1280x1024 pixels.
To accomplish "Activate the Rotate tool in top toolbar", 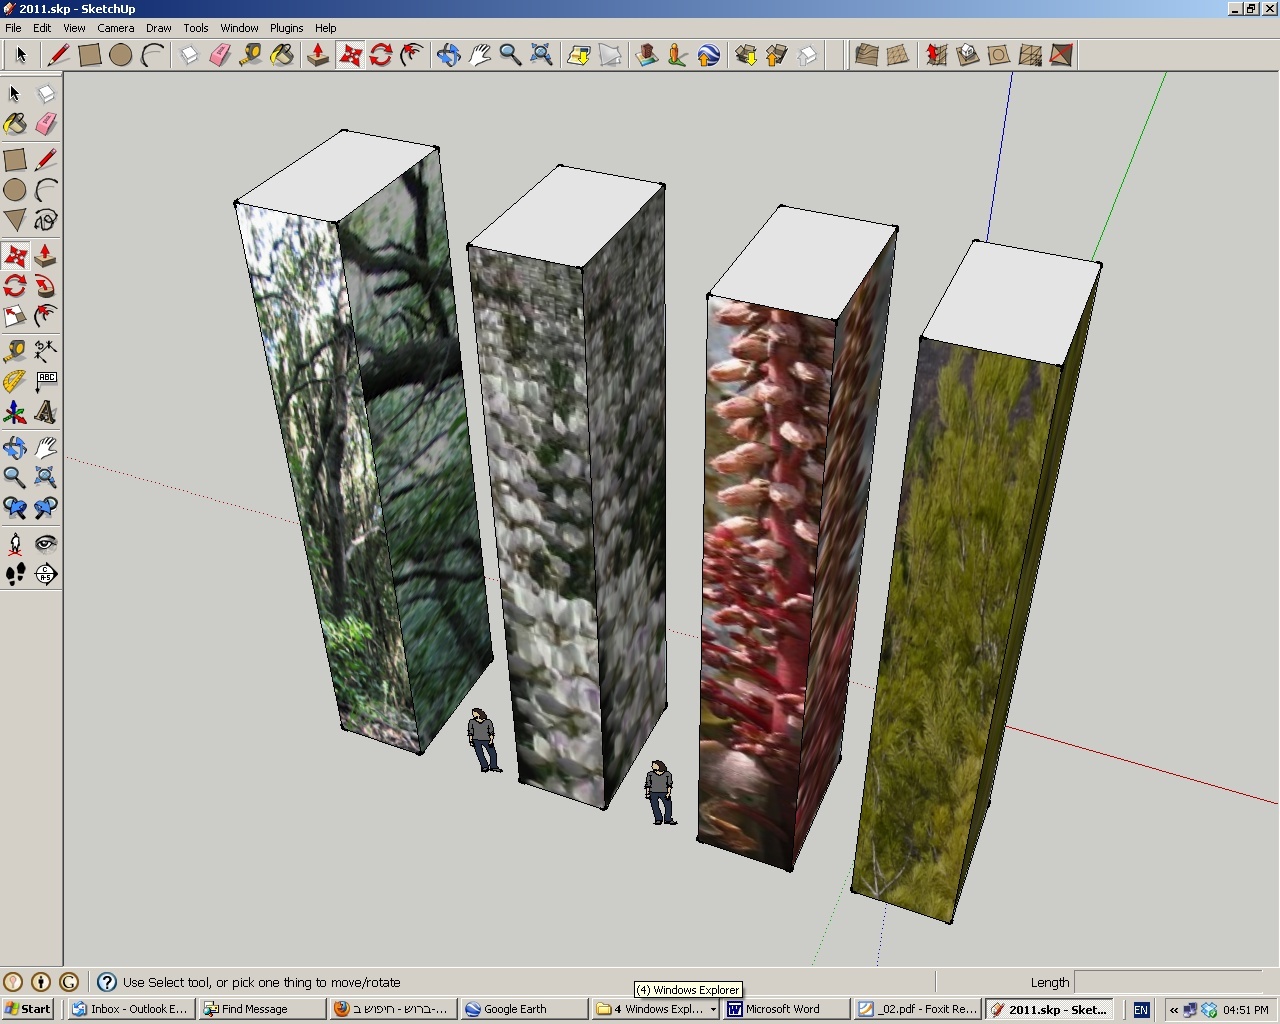I will tap(380, 55).
